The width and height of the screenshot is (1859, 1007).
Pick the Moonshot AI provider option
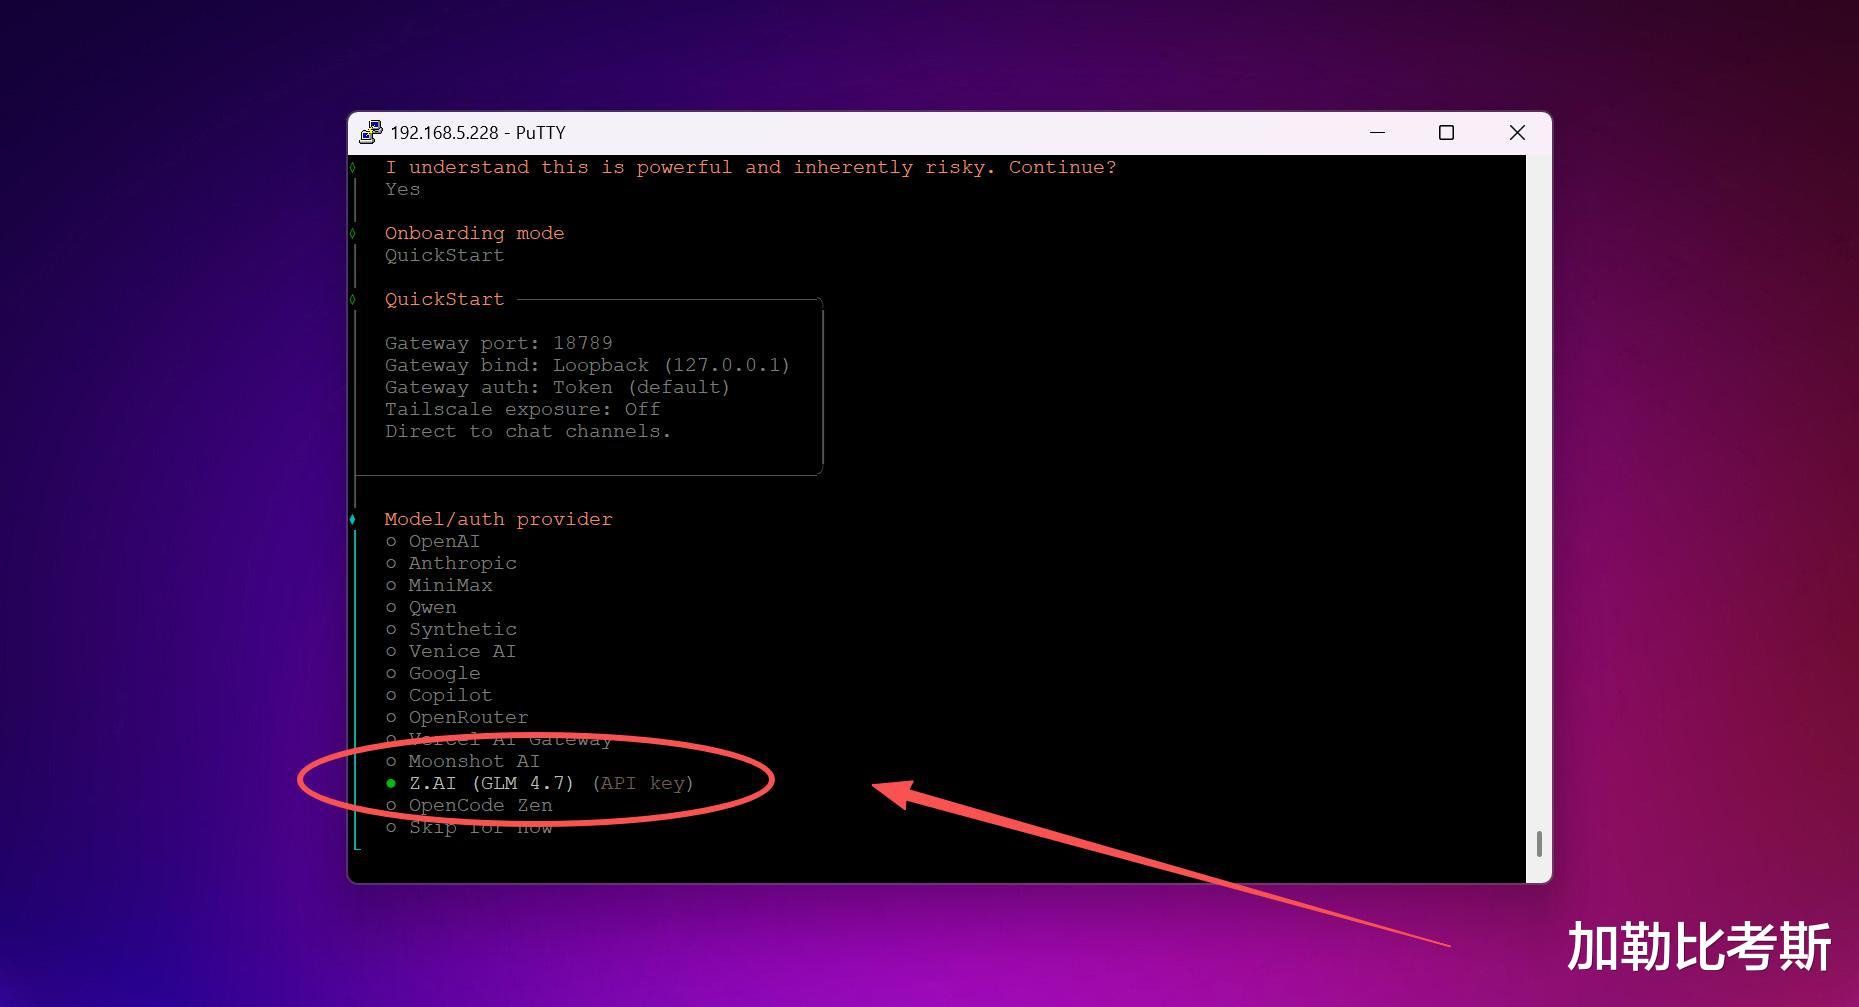463,761
